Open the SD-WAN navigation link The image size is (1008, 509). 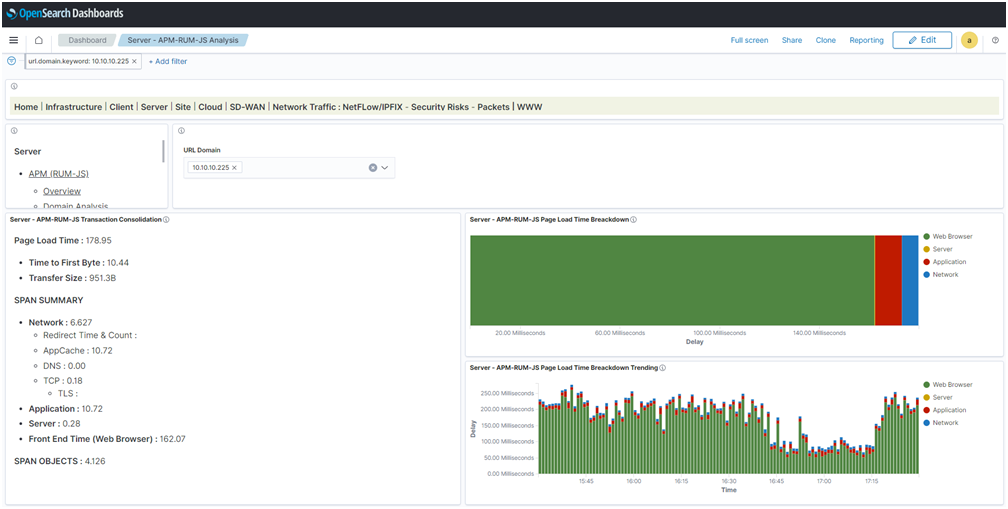click(248, 107)
